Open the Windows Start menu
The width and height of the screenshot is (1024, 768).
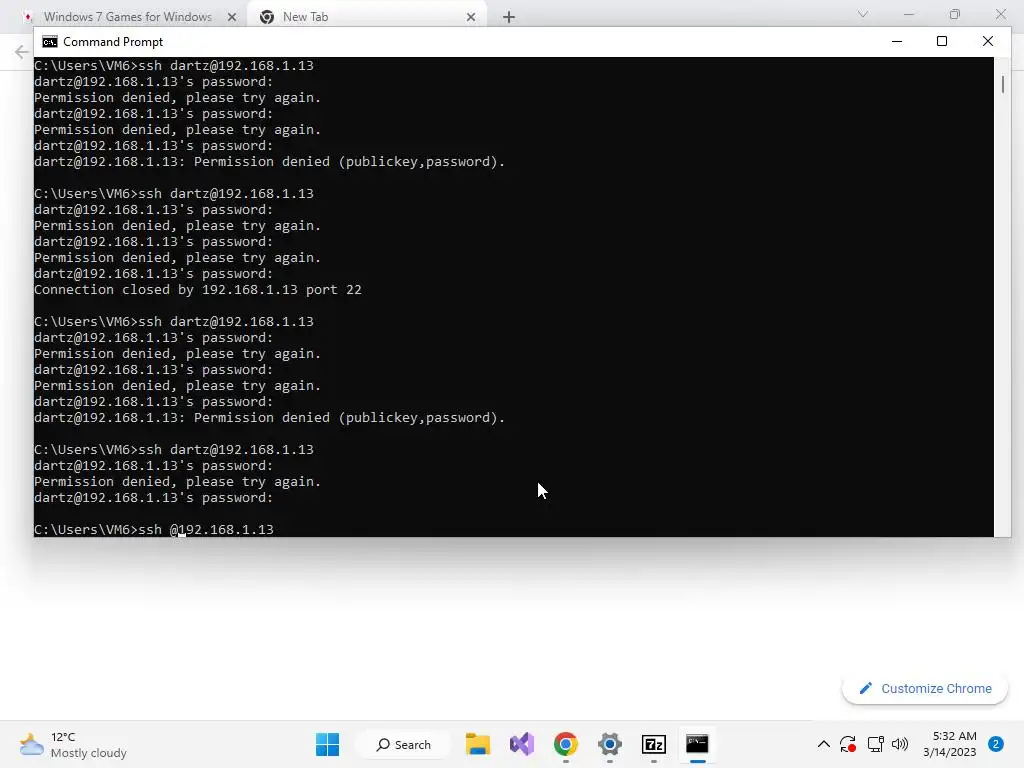coord(327,744)
